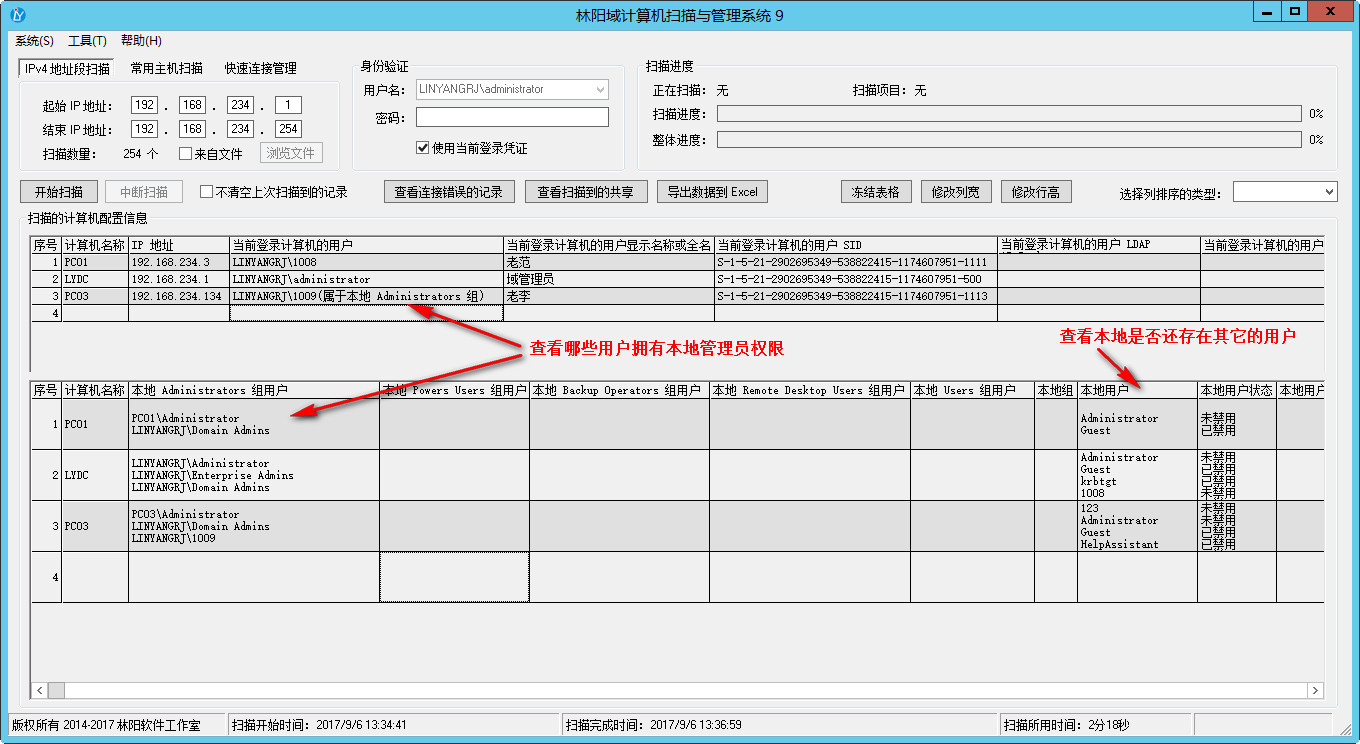Open the 工具(T) menu
1360x744 pixels.
tap(87, 41)
